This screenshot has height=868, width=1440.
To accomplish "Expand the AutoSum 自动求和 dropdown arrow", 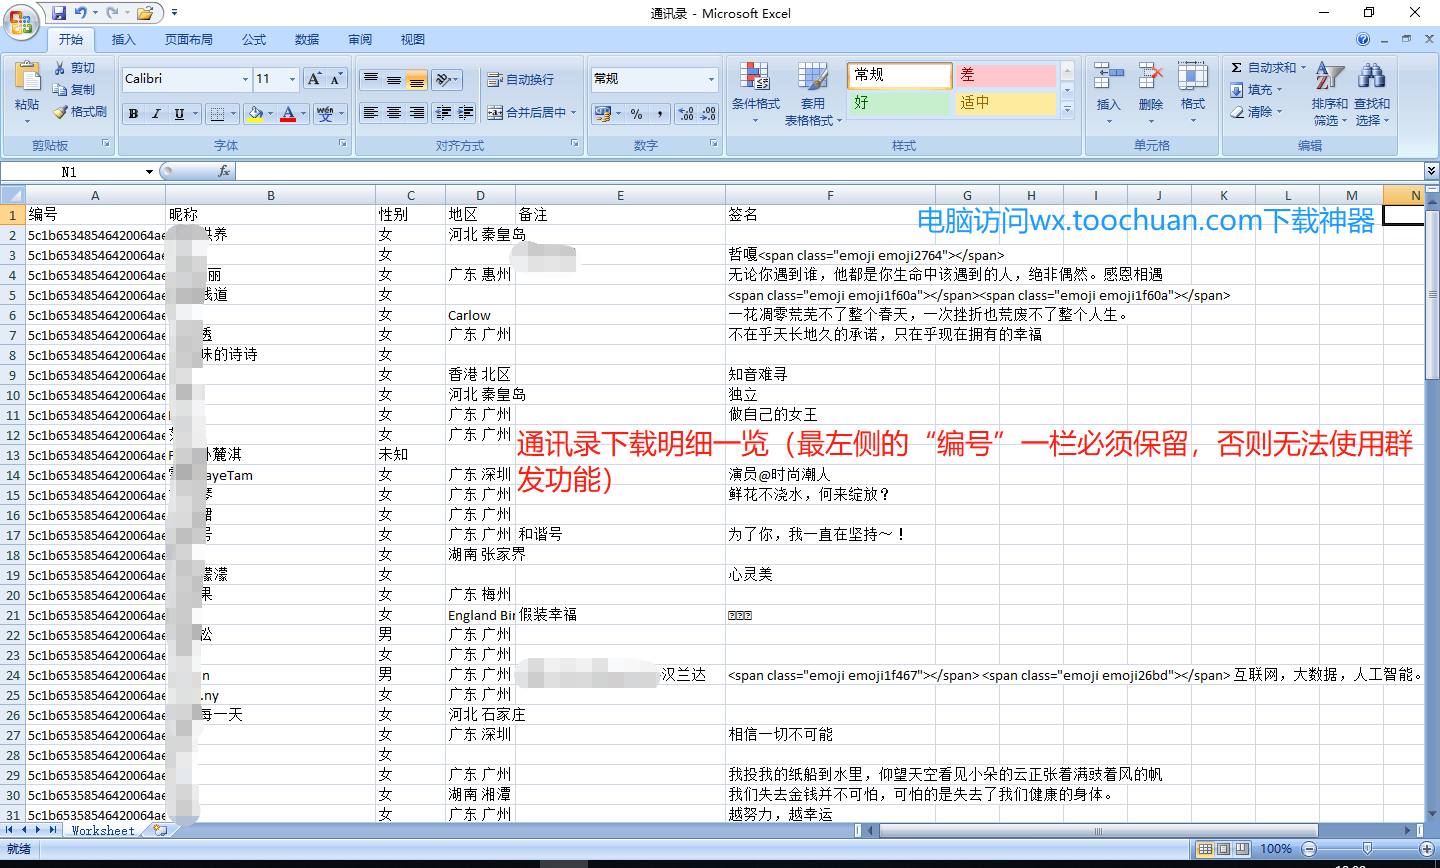I will tap(1303, 68).
